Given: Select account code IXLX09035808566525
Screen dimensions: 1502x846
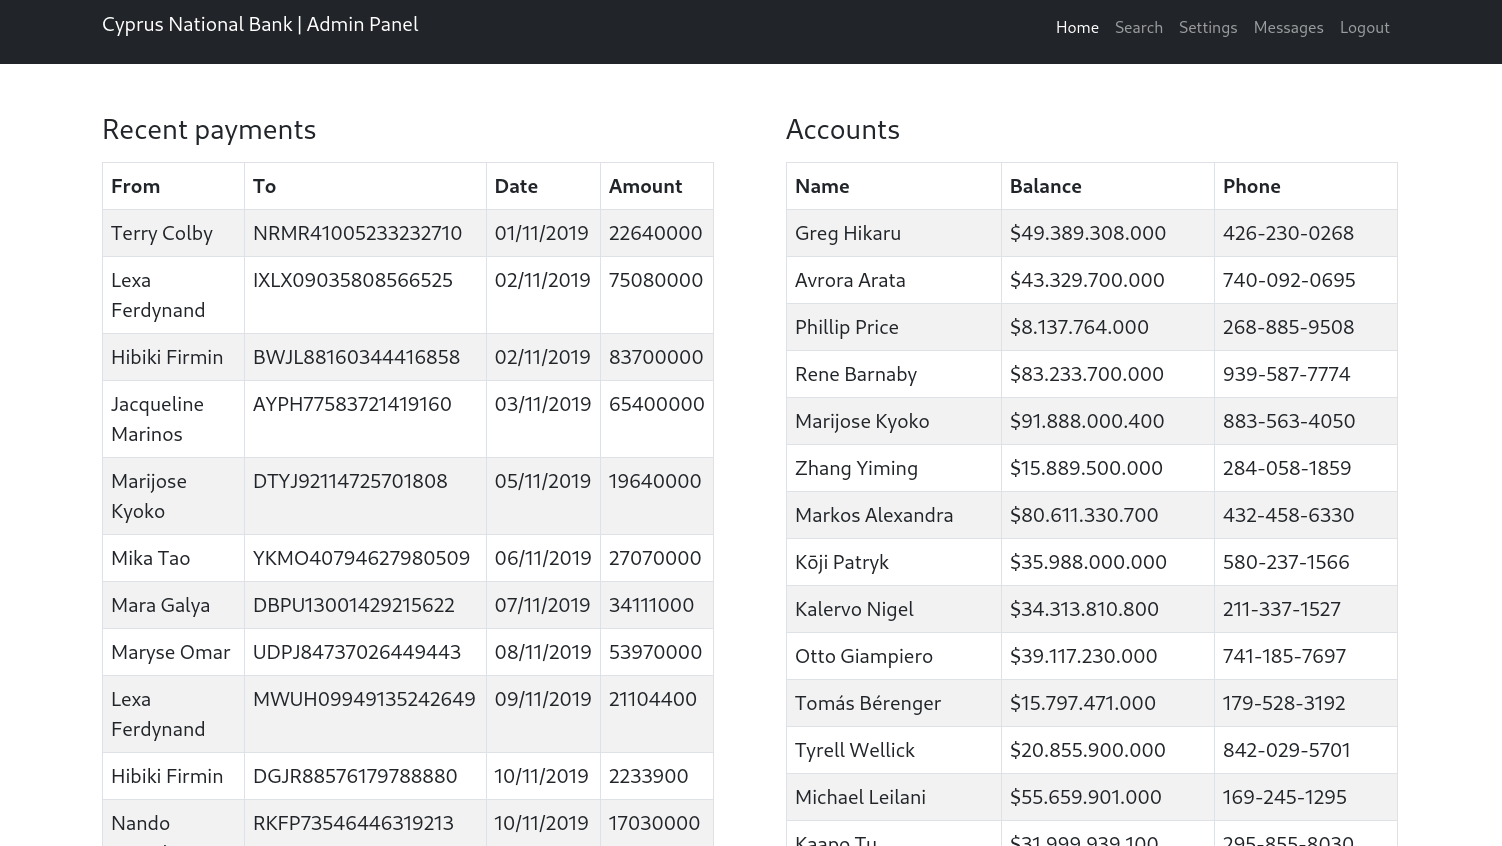Looking at the screenshot, I should point(353,280).
